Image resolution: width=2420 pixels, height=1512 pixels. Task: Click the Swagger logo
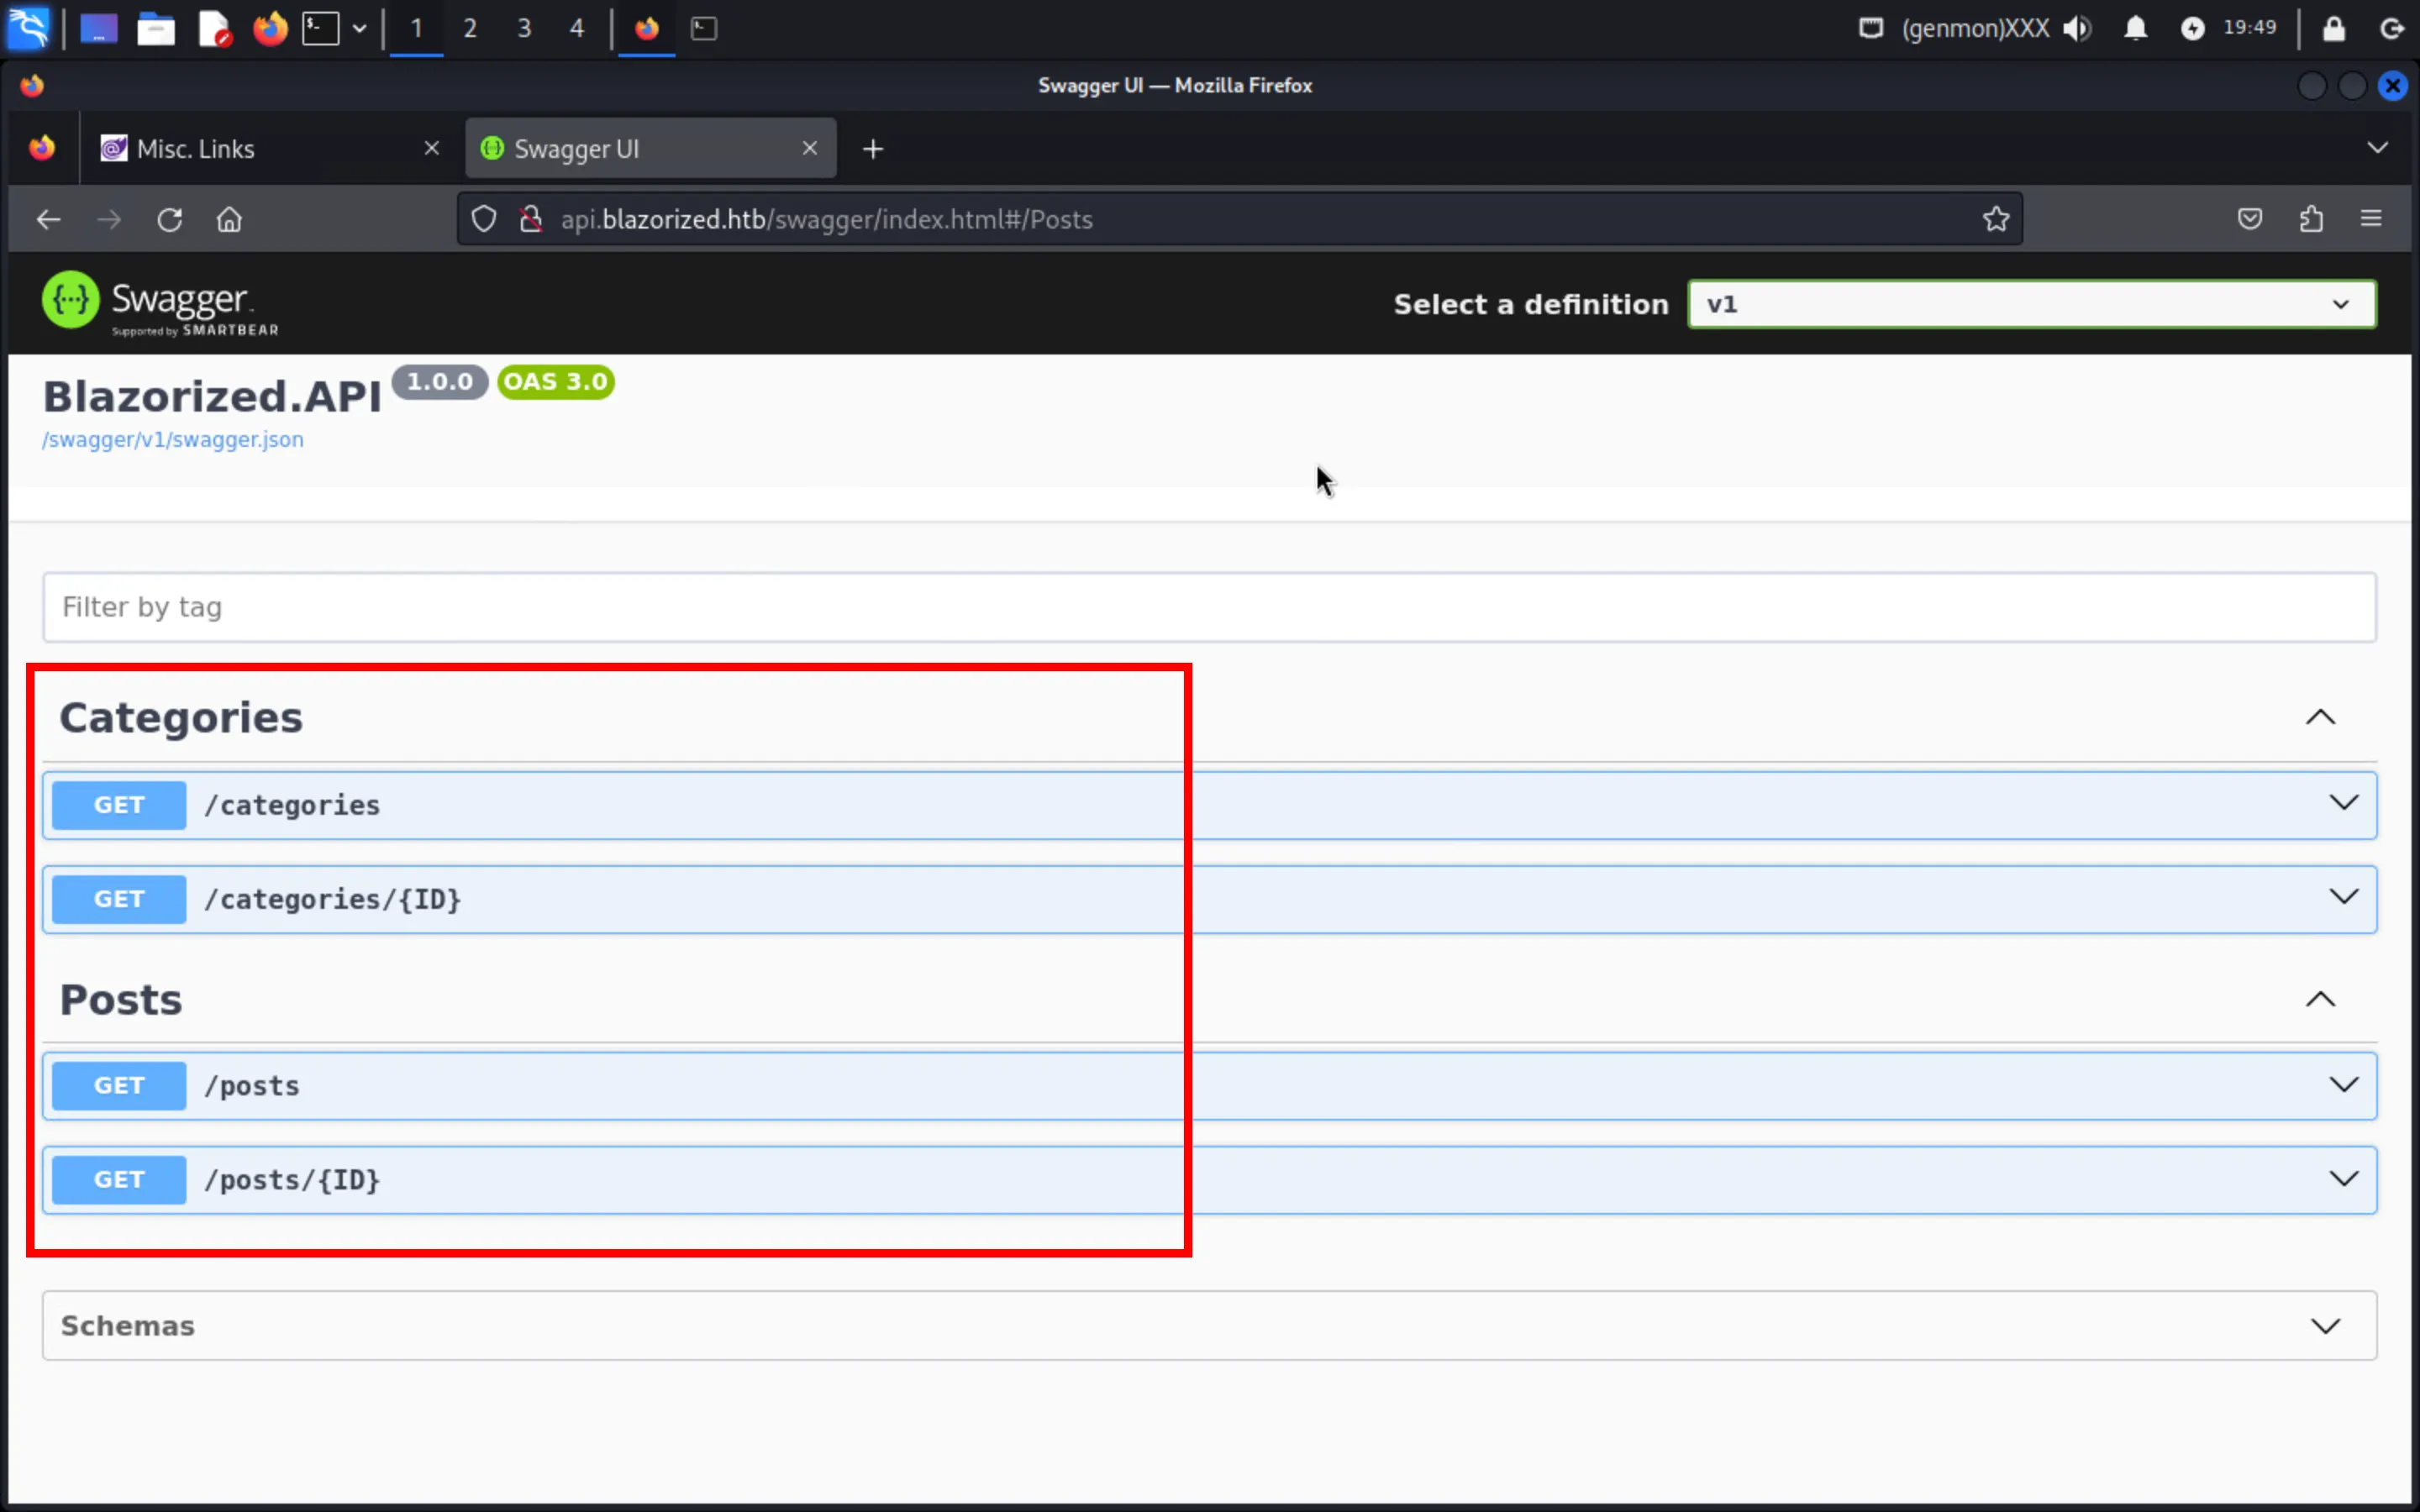[x=160, y=304]
